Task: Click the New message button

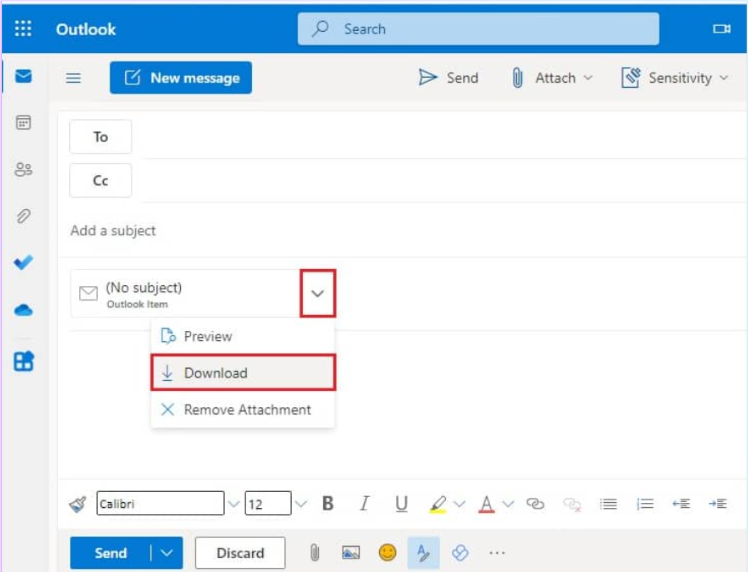Action: pyautogui.click(x=181, y=77)
